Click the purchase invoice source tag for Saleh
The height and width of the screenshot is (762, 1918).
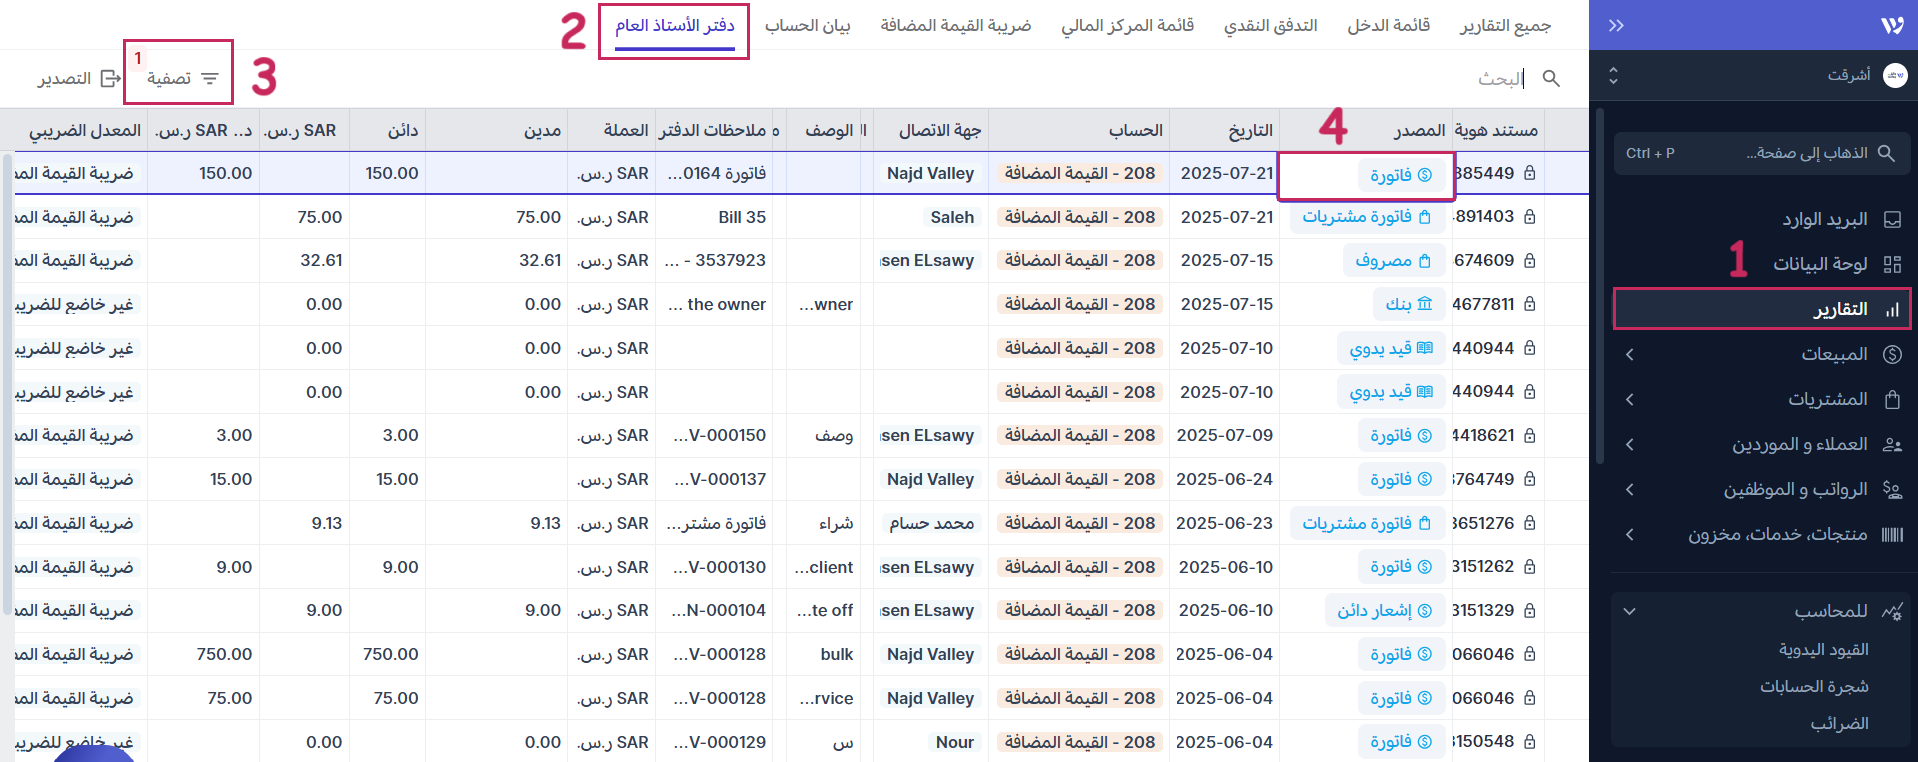pos(1366,217)
